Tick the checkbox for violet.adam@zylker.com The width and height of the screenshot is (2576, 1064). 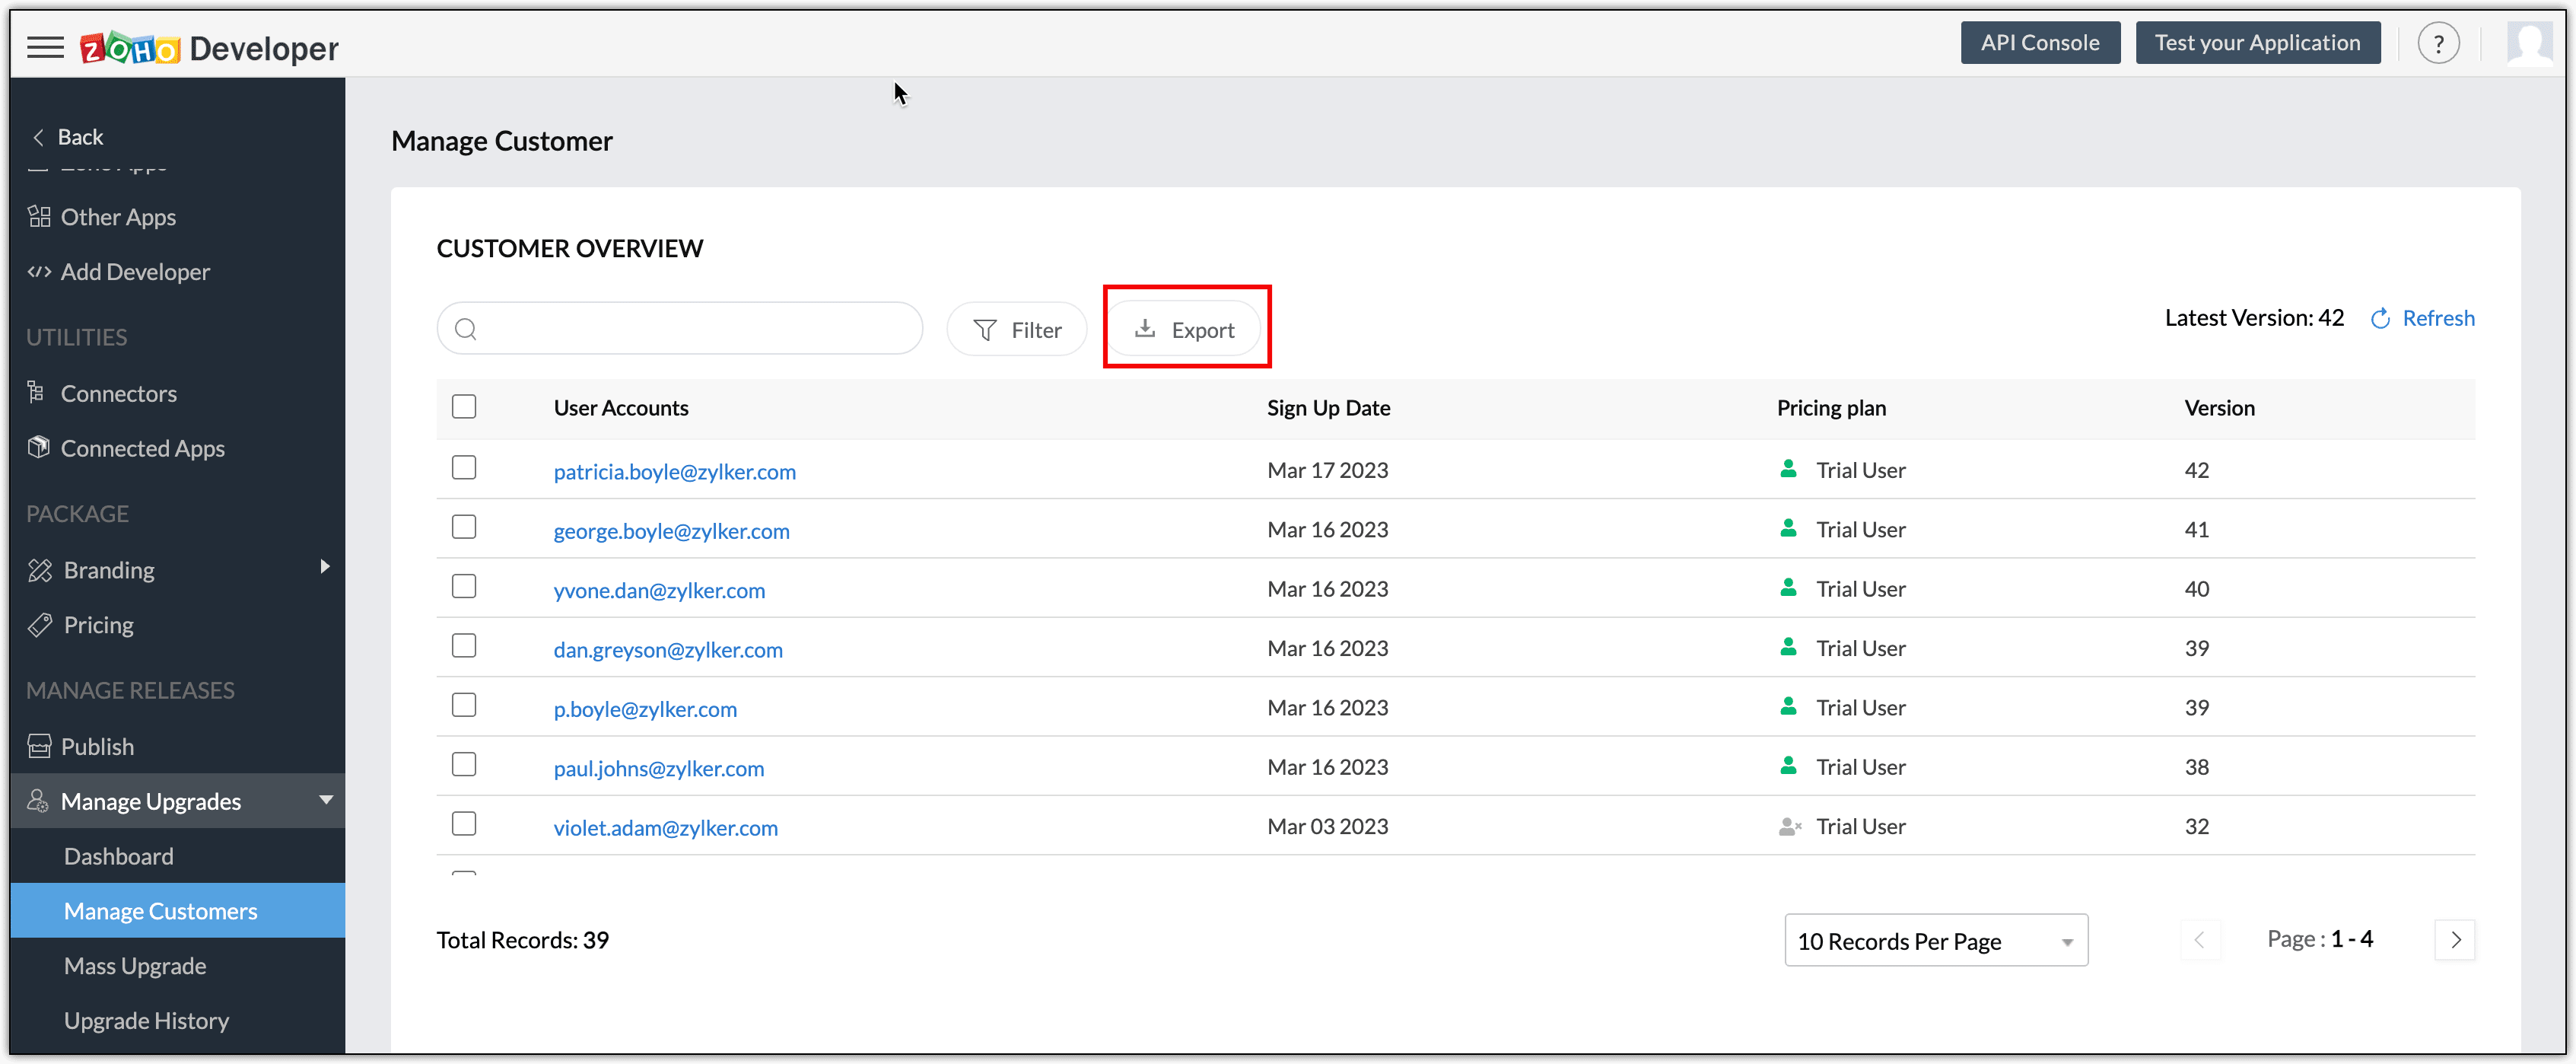point(464,824)
